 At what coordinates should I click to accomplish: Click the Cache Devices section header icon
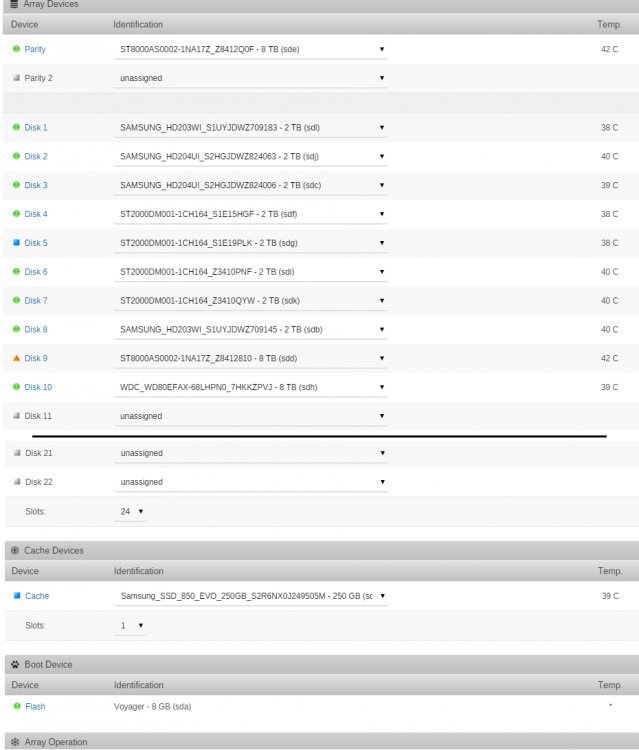(x=15, y=551)
